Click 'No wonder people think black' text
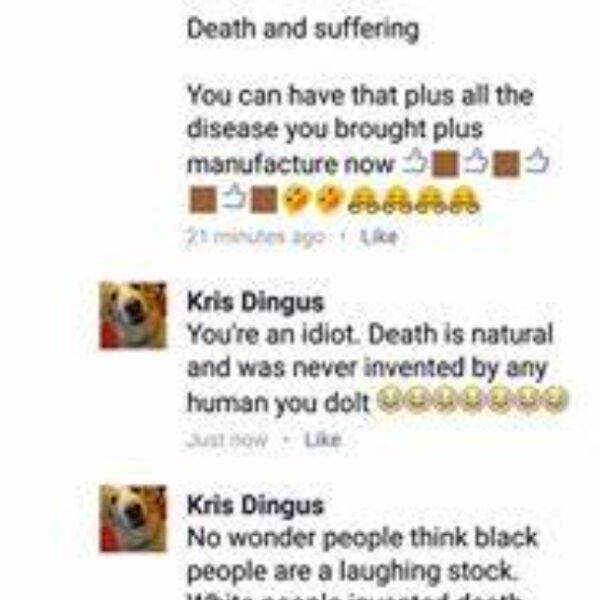The width and height of the screenshot is (600, 600). tap(362, 538)
